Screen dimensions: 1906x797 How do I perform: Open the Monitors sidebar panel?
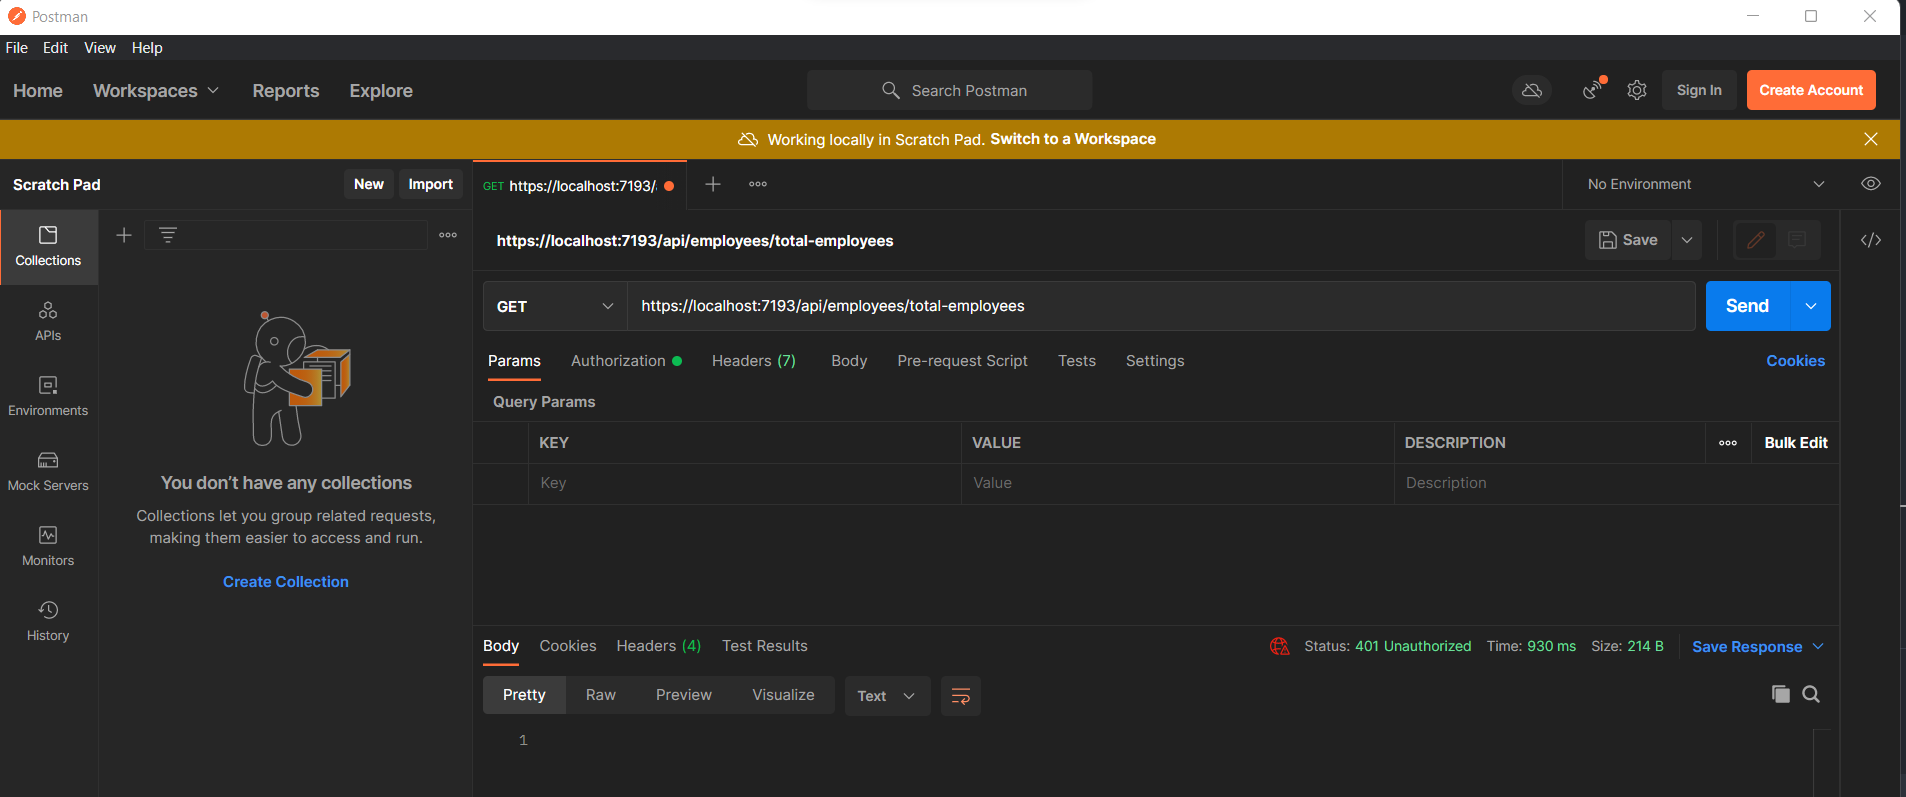[48, 547]
